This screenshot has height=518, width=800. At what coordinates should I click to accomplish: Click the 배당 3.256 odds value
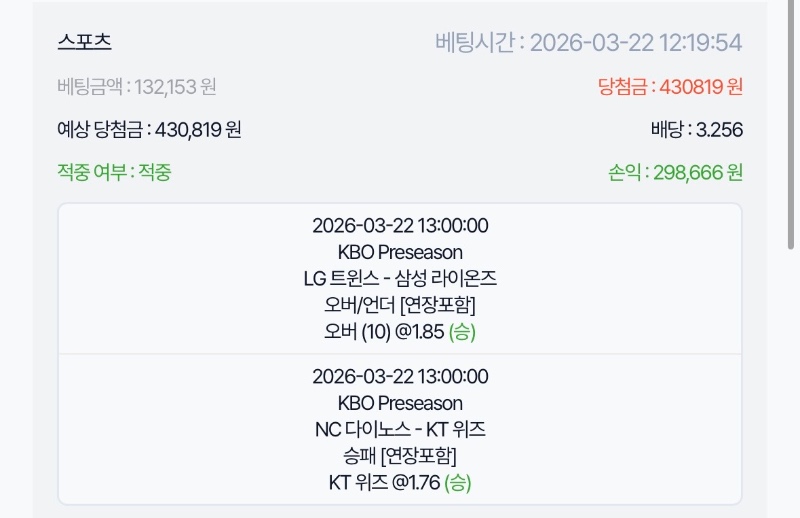[x=696, y=130]
